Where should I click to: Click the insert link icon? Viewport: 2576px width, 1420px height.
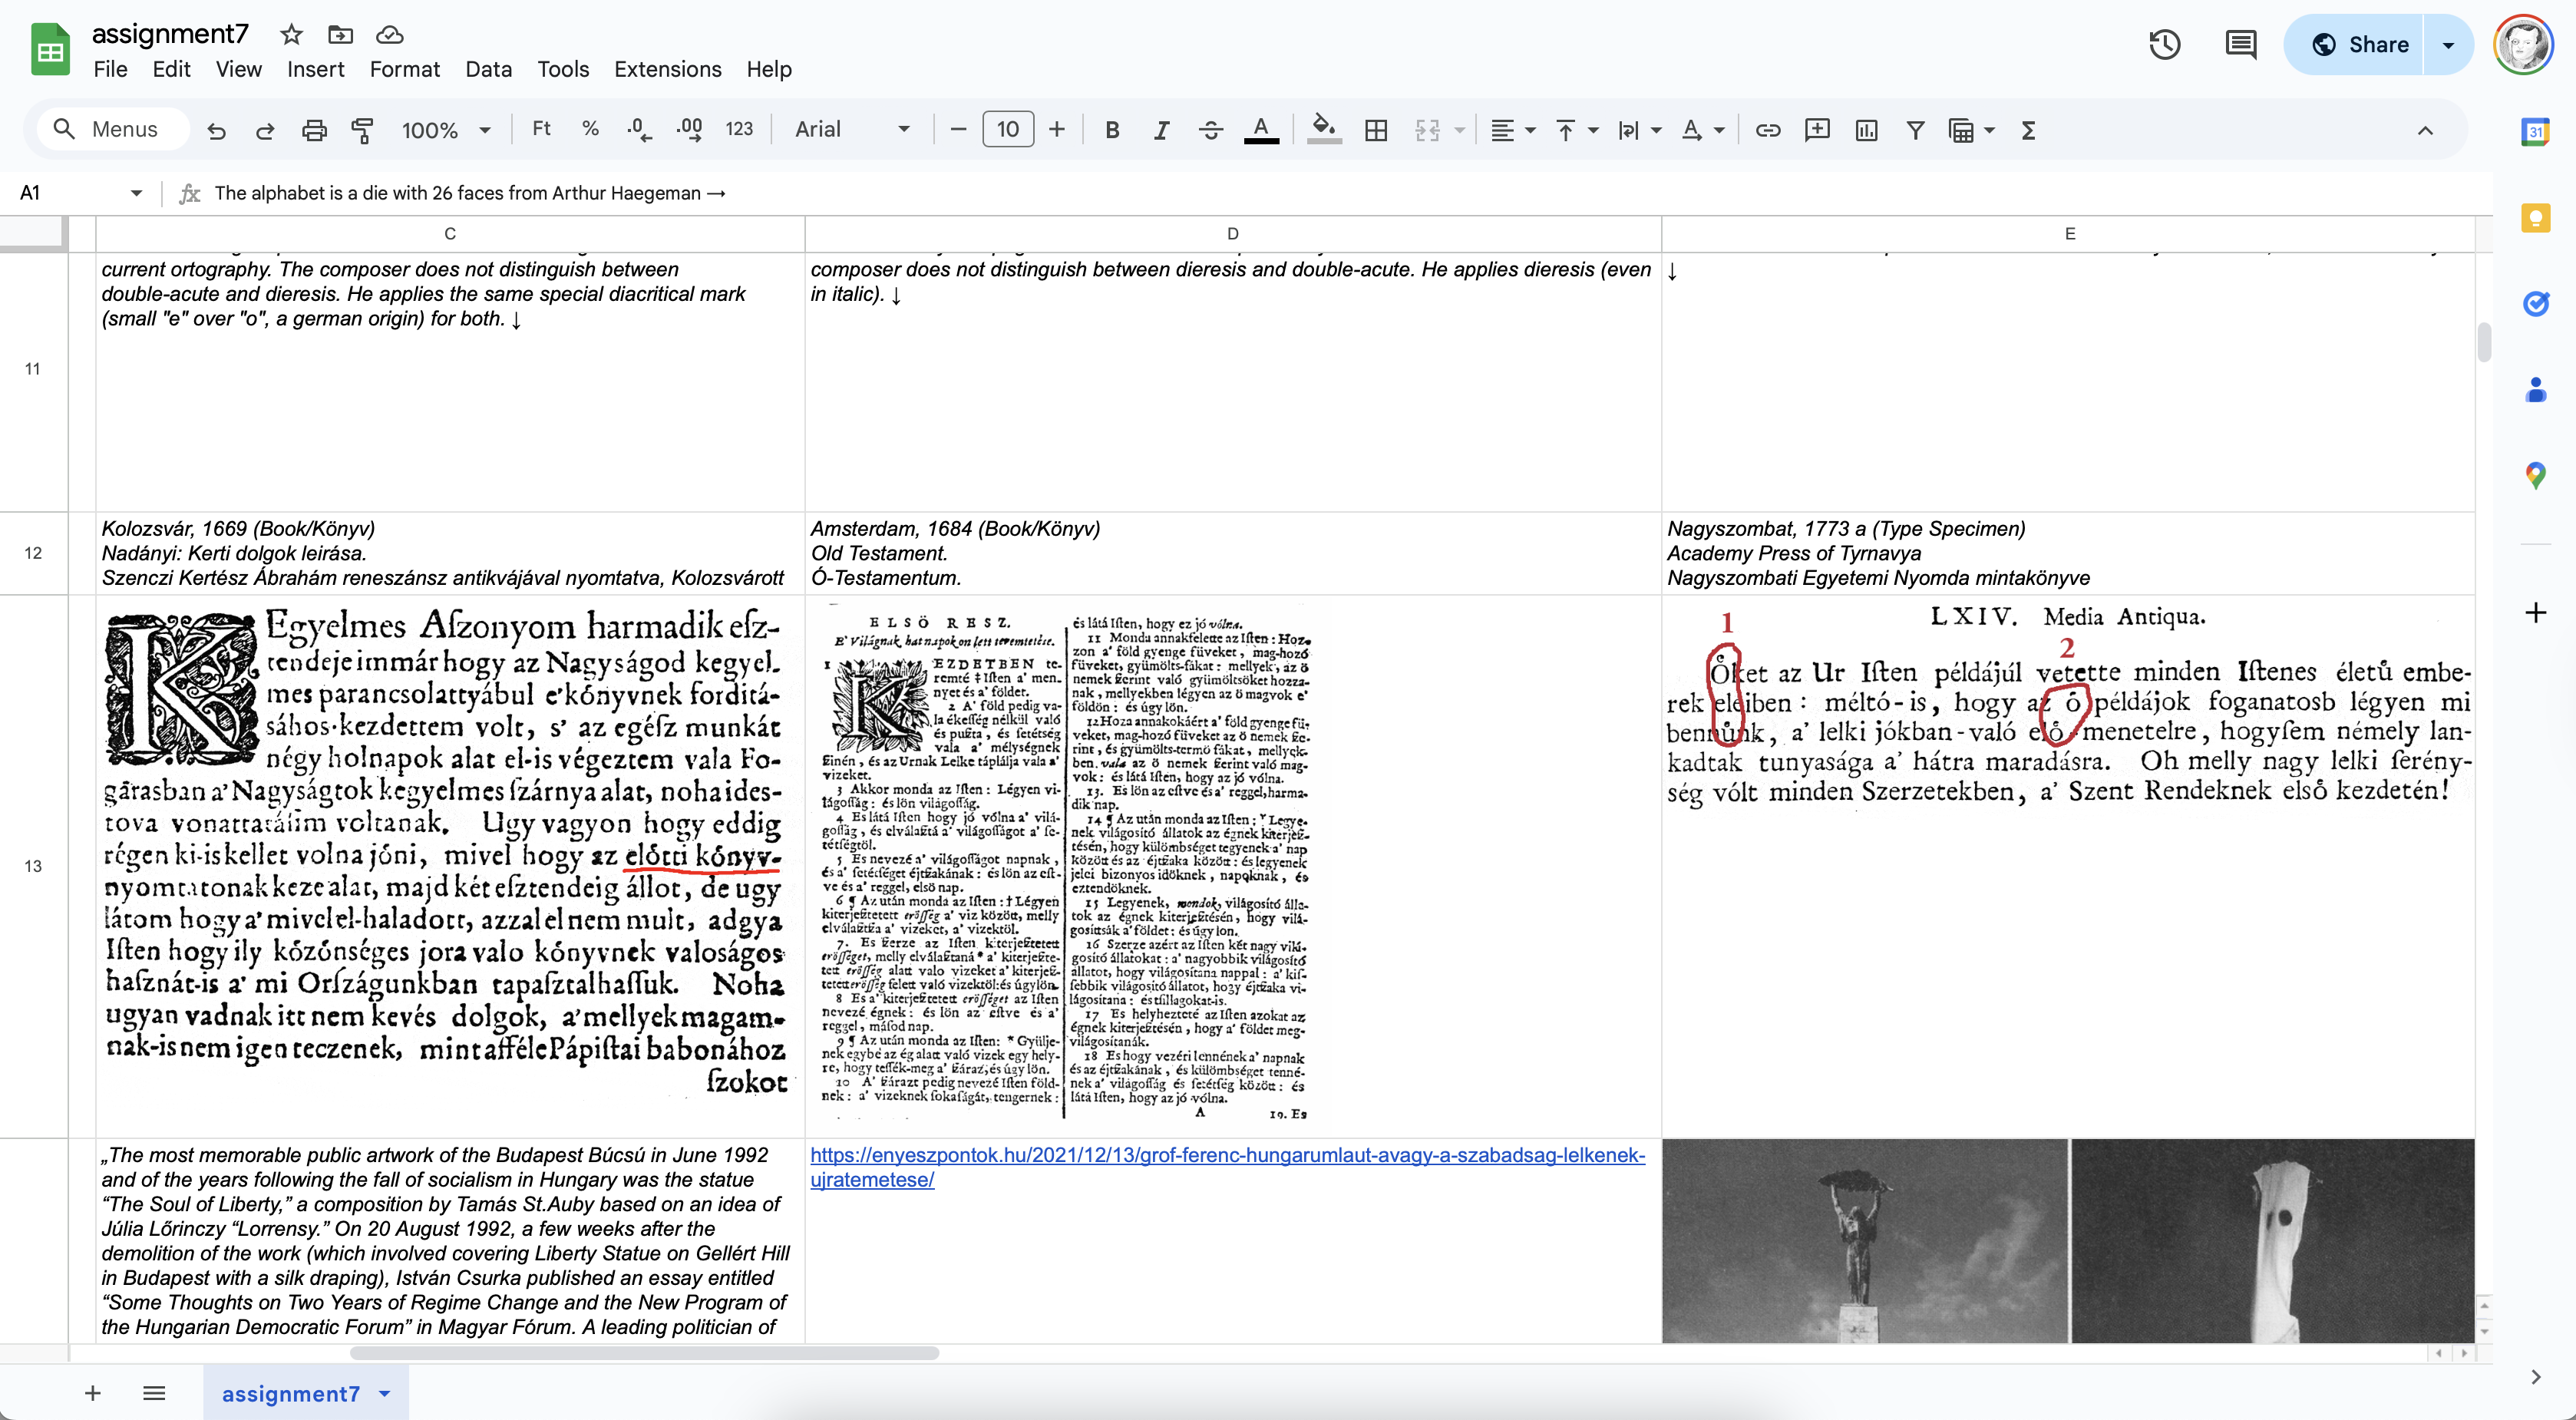(x=1767, y=130)
